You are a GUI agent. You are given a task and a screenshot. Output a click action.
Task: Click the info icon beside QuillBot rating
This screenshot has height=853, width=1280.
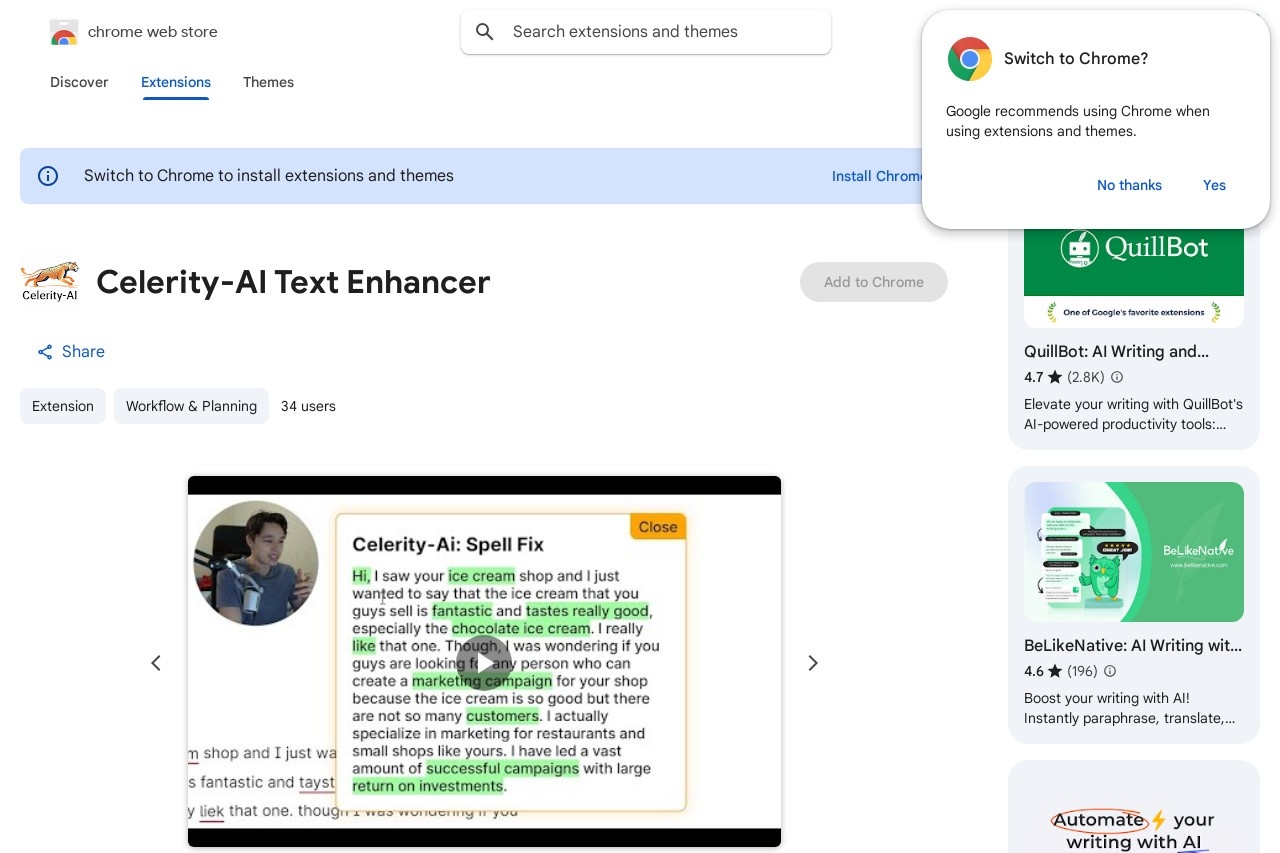click(1117, 377)
